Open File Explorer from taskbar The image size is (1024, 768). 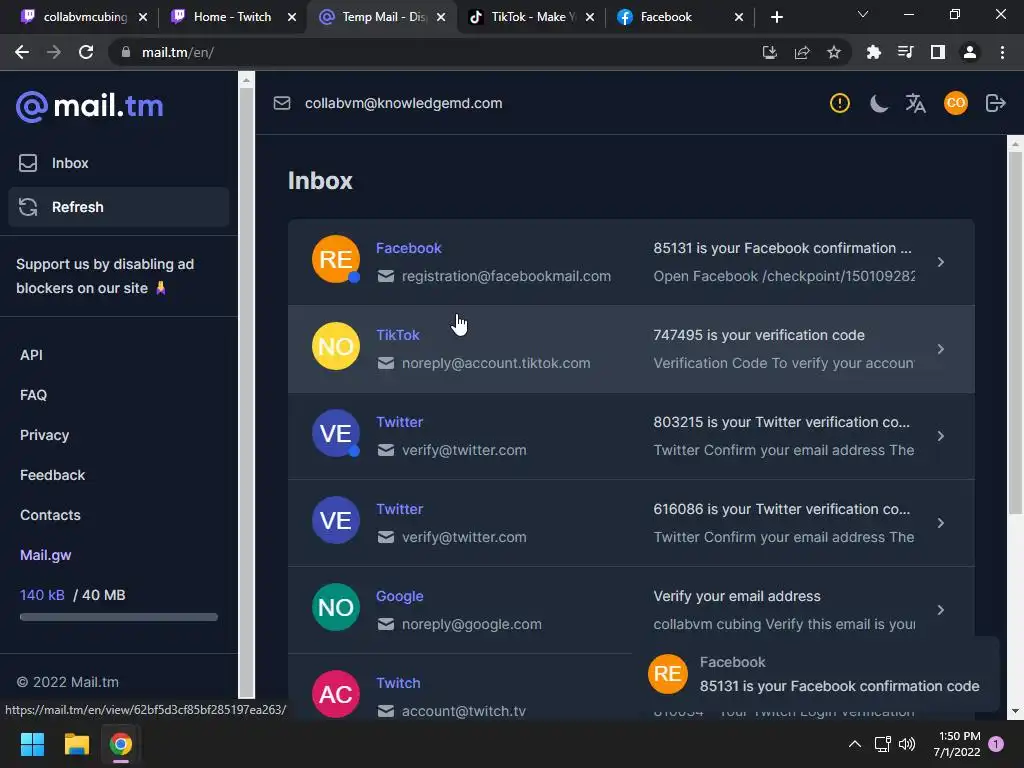tap(76, 744)
